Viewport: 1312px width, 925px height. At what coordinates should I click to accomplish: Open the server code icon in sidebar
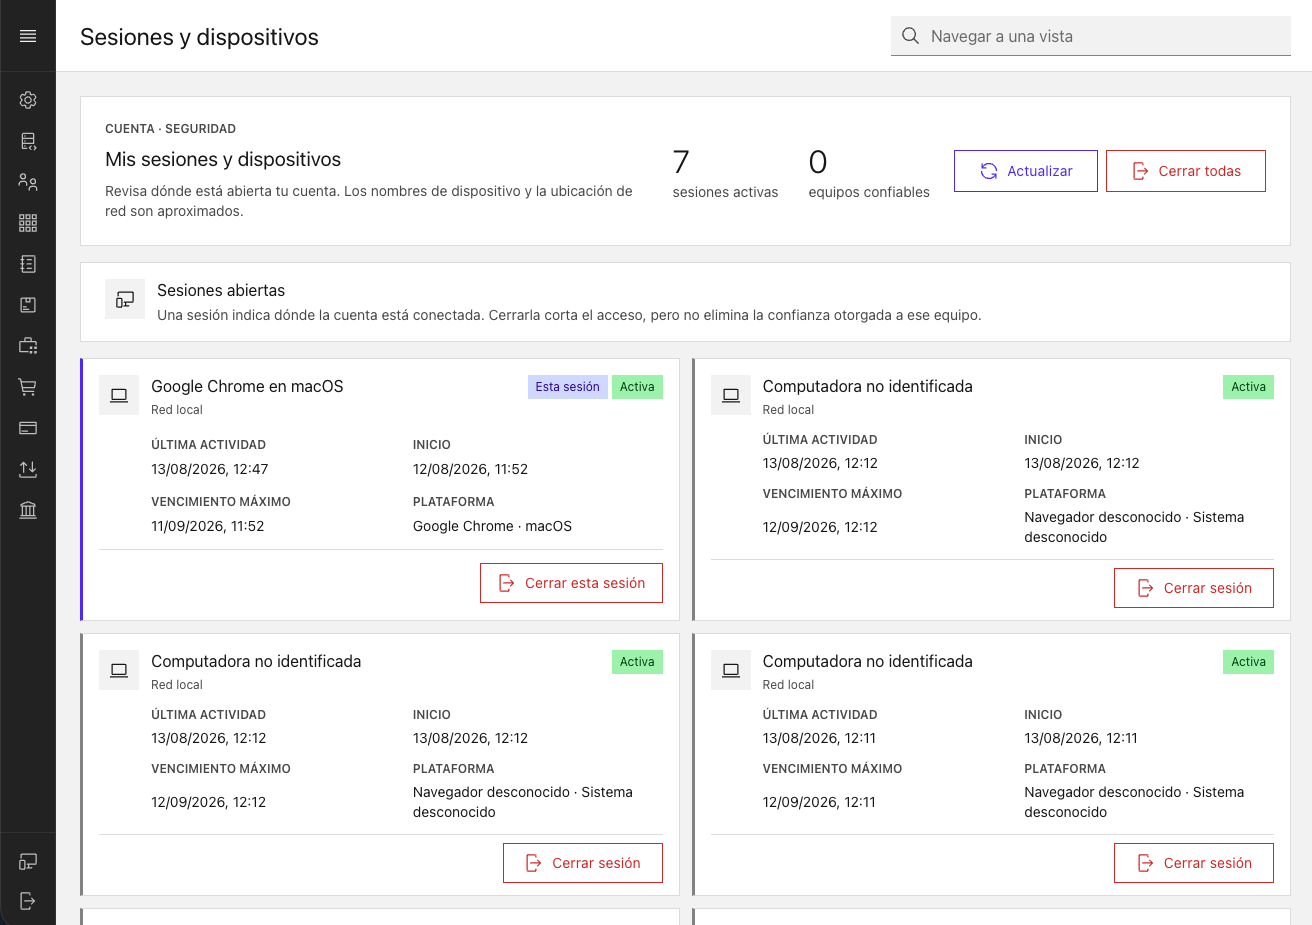coord(28,141)
